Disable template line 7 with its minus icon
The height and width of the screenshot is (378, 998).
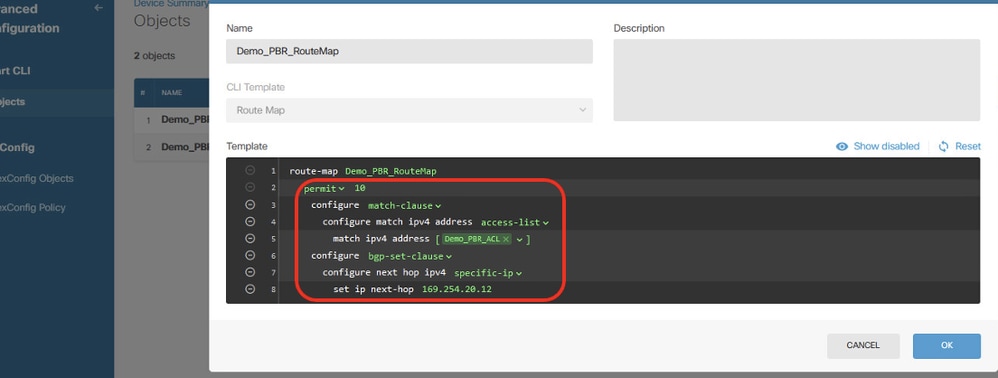click(x=250, y=272)
